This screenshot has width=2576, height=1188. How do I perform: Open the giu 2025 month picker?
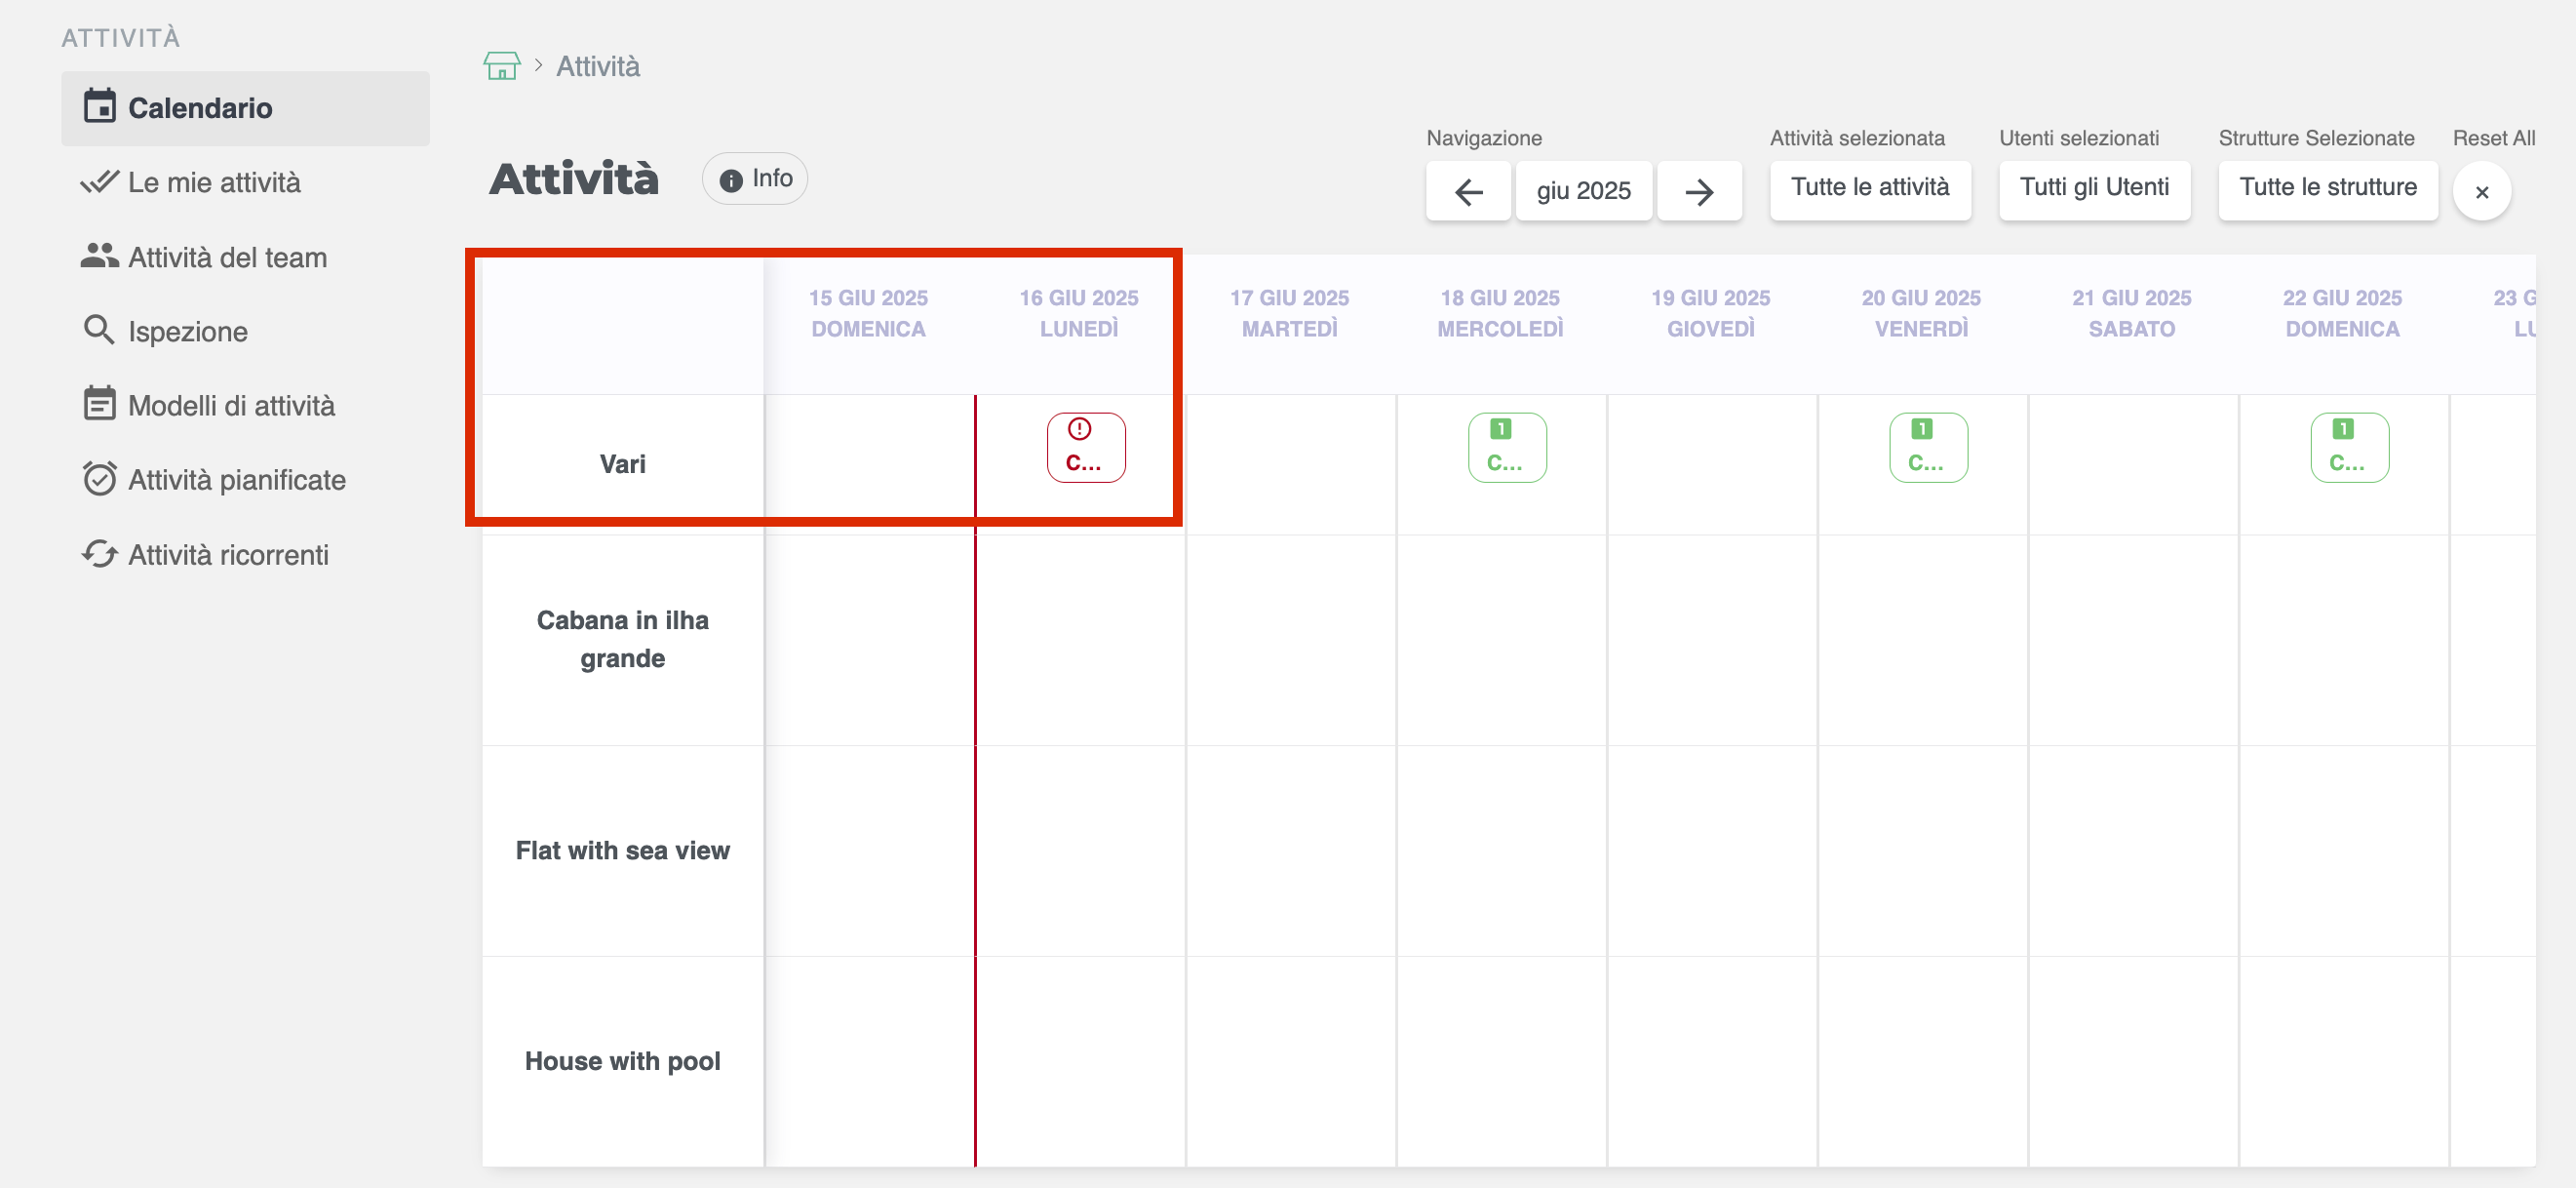1583,191
